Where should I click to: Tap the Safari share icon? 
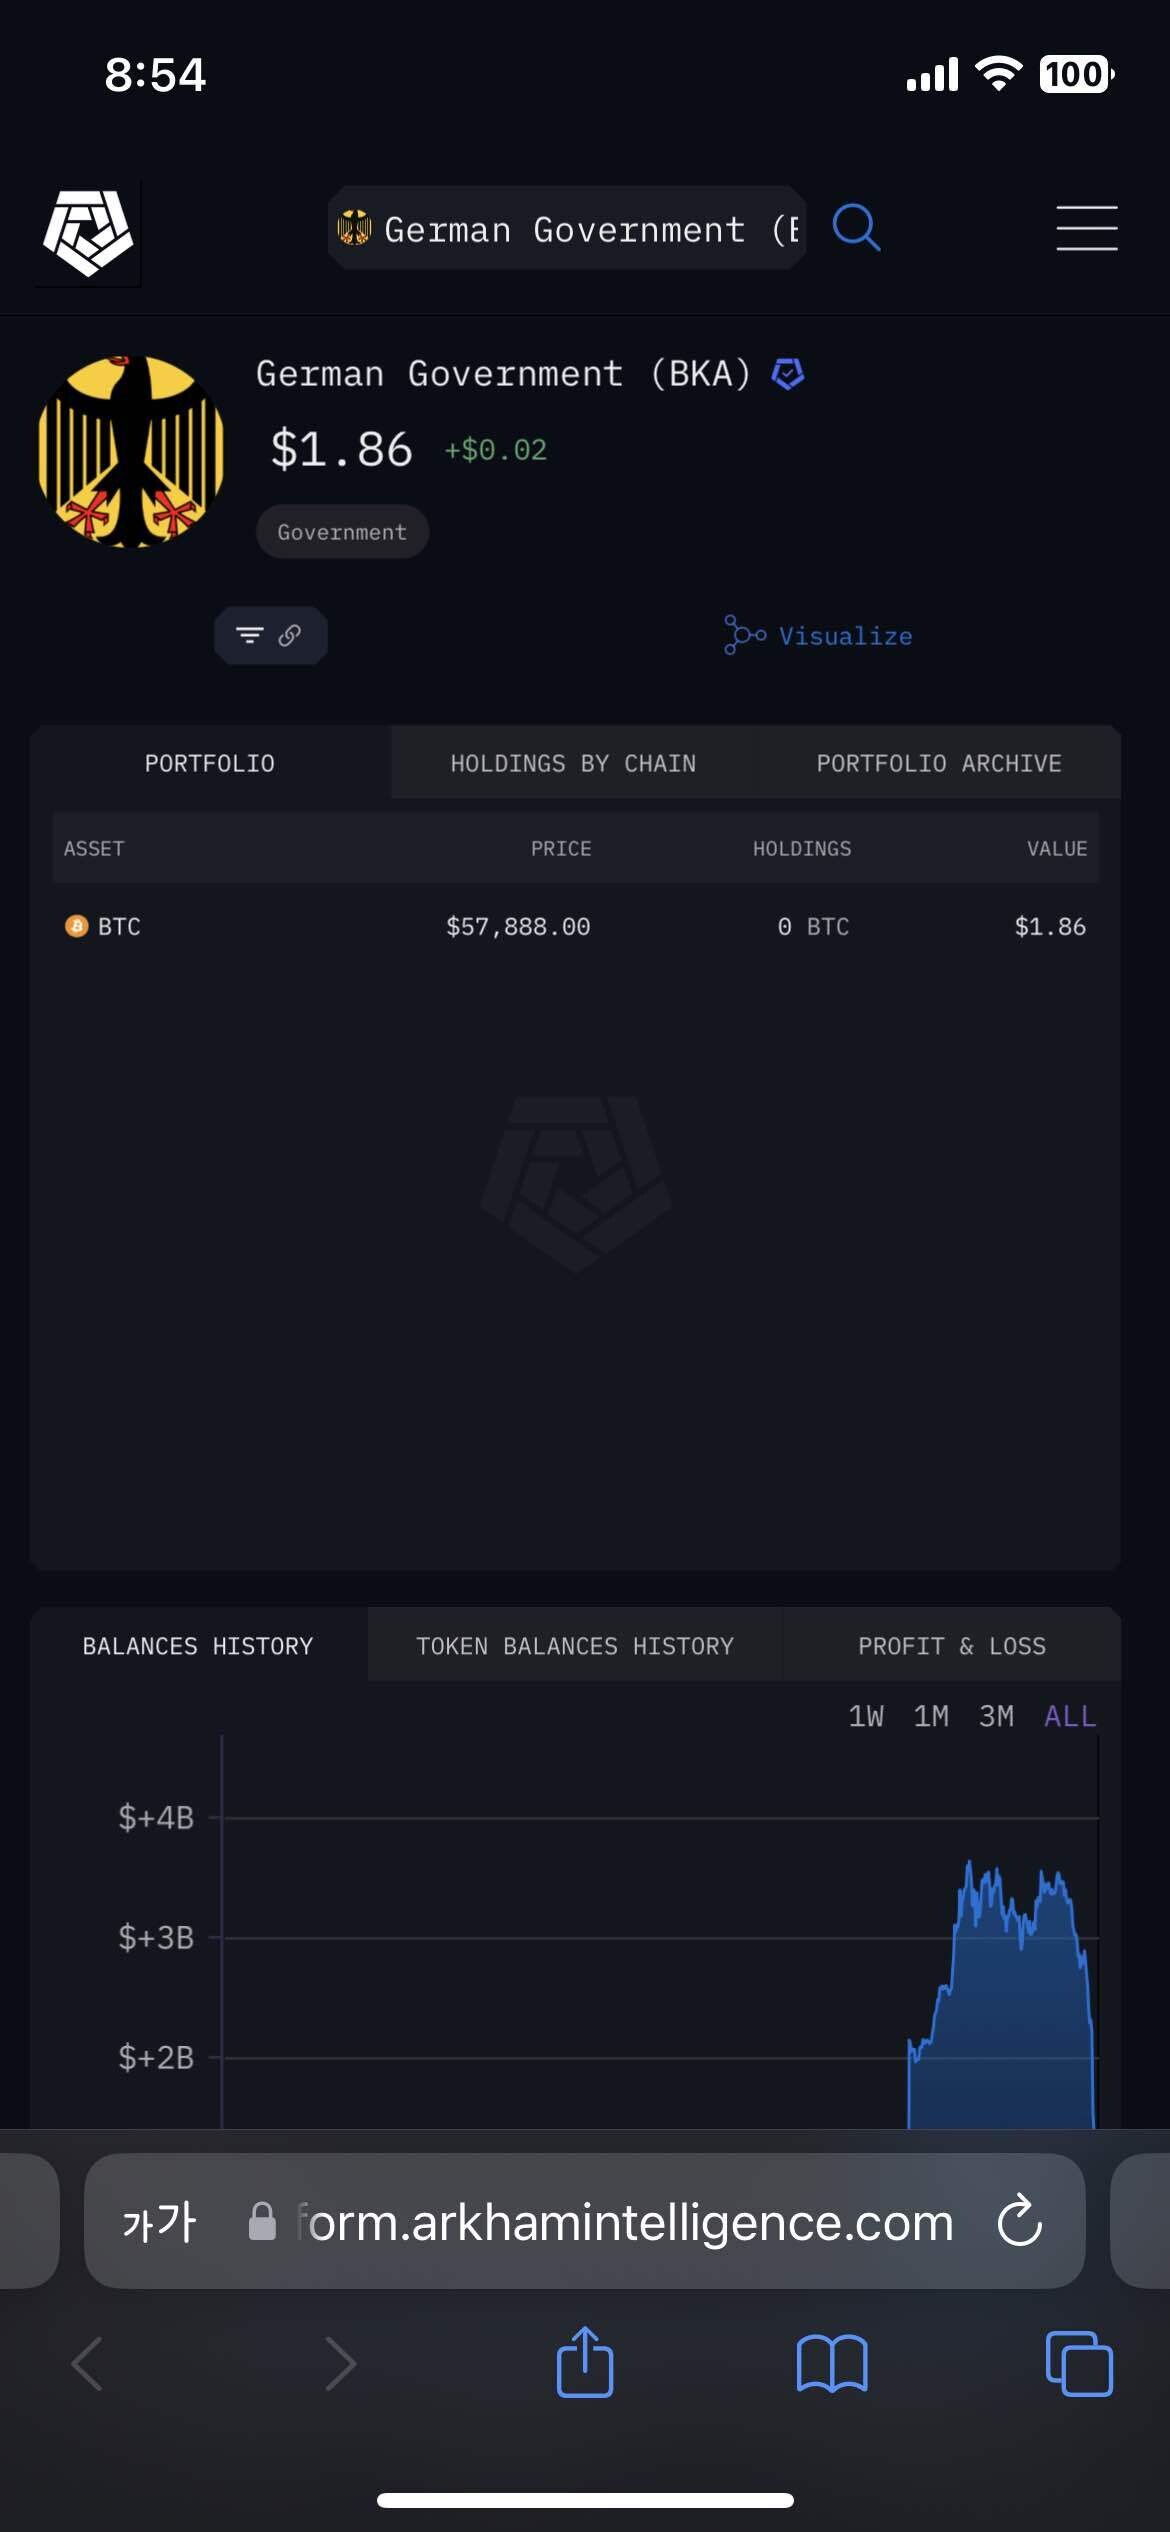[585, 2362]
